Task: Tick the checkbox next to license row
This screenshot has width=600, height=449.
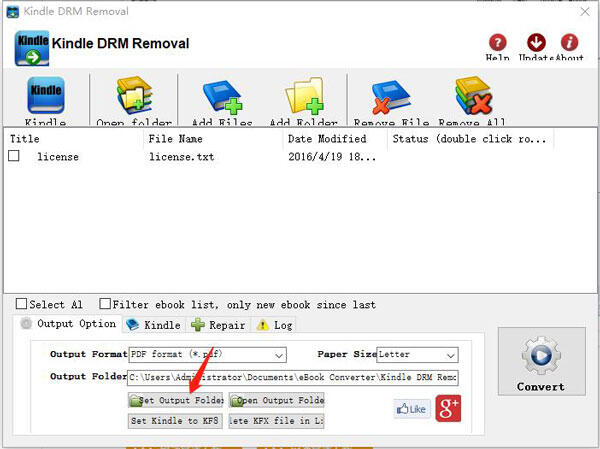Action: (x=14, y=157)
